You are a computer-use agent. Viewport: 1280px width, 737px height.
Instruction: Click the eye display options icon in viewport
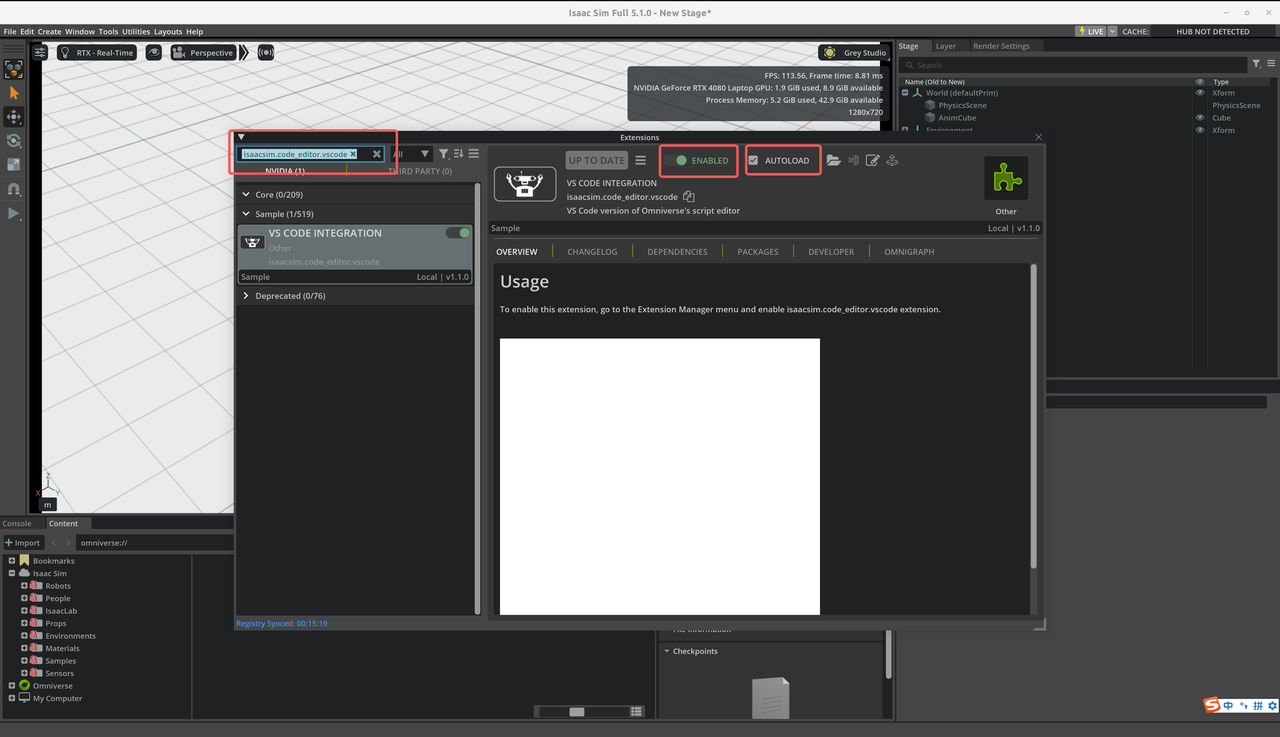tap(154, 52)
